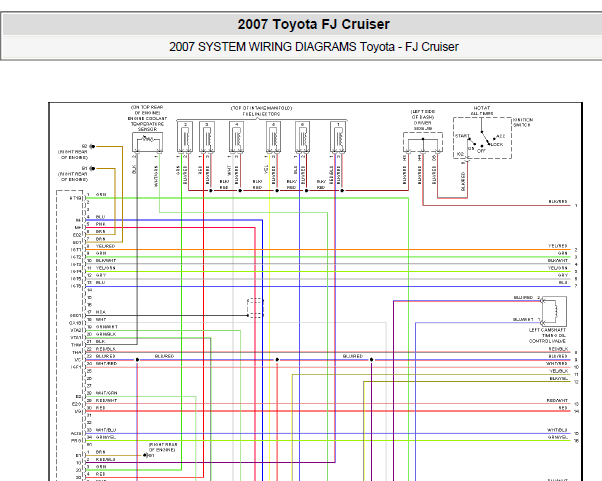The image size is (602, 481).
Task: Click the YEL/BLK label at right edge
Action: [558, 371]
